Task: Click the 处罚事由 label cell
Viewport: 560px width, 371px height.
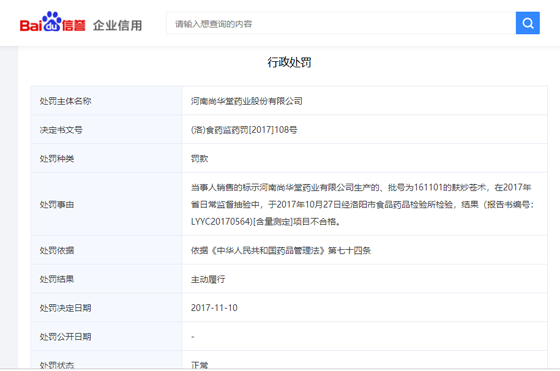Action: pyautogui.click(x=107, y=204)
